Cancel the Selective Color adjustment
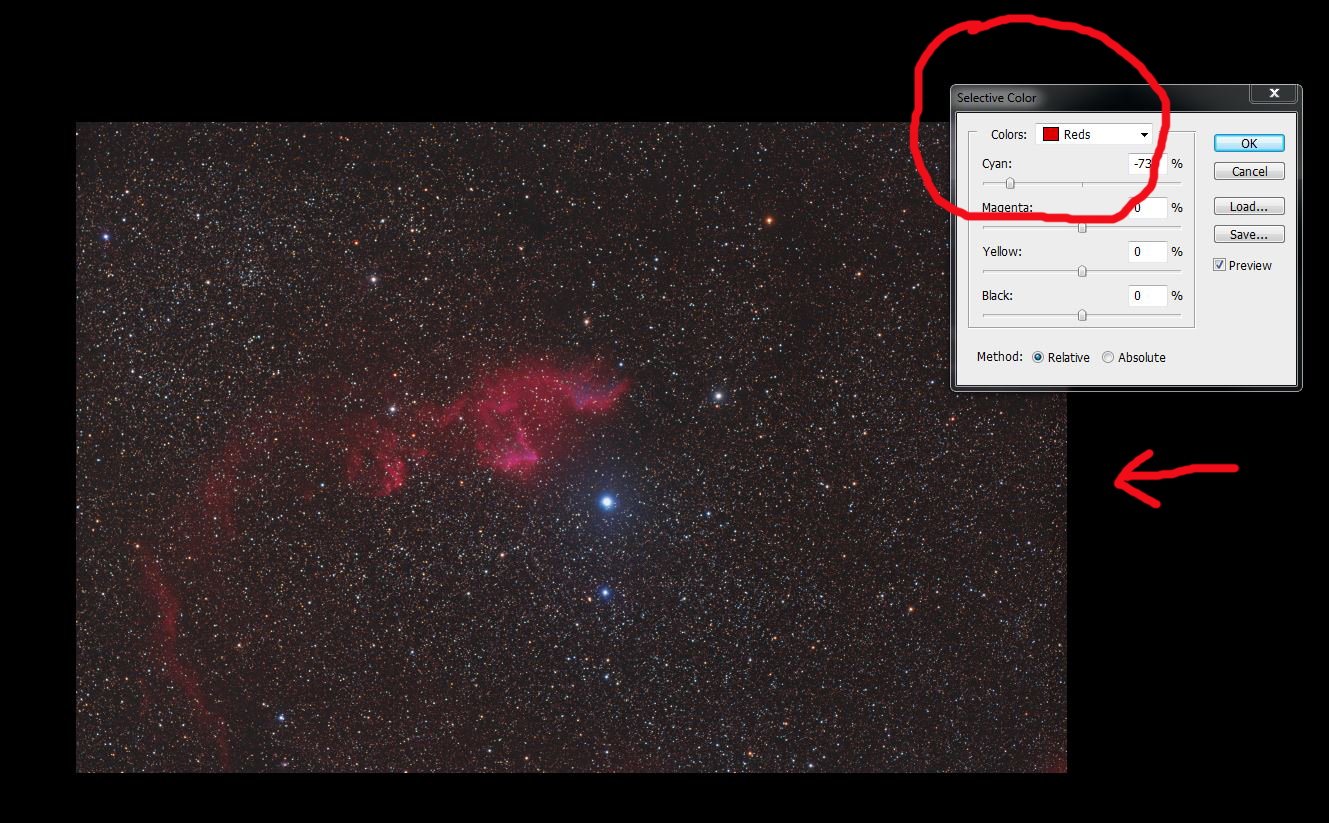The image size is (1329, 823). (1247, 170)
